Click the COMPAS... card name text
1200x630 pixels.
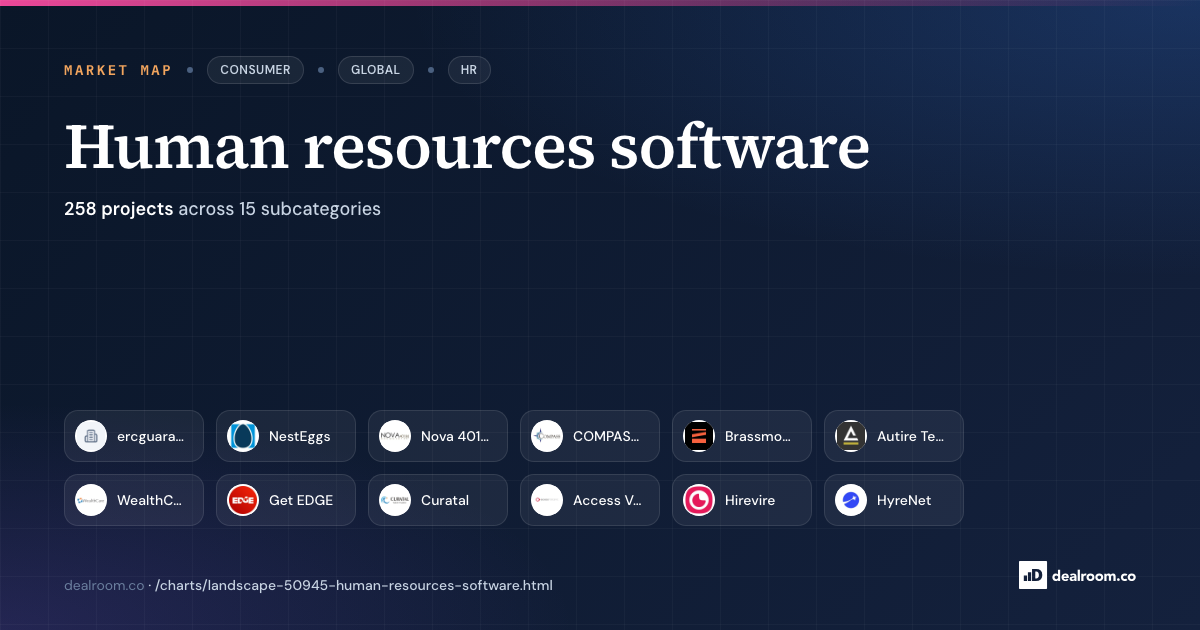606,436
